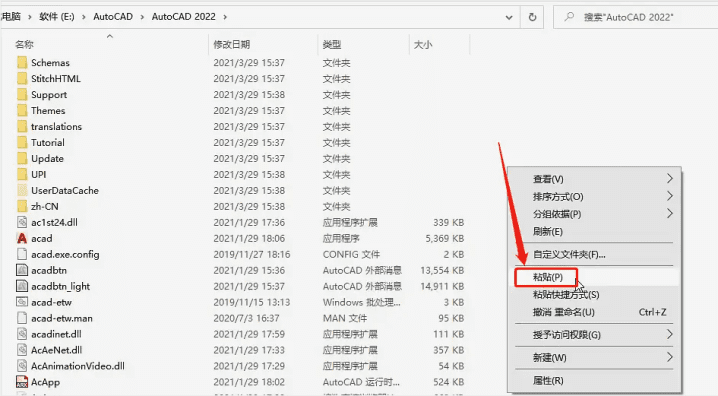Open the address bar history dropdown
Viewport: 718px width, 396px height.
pos(509,17)
